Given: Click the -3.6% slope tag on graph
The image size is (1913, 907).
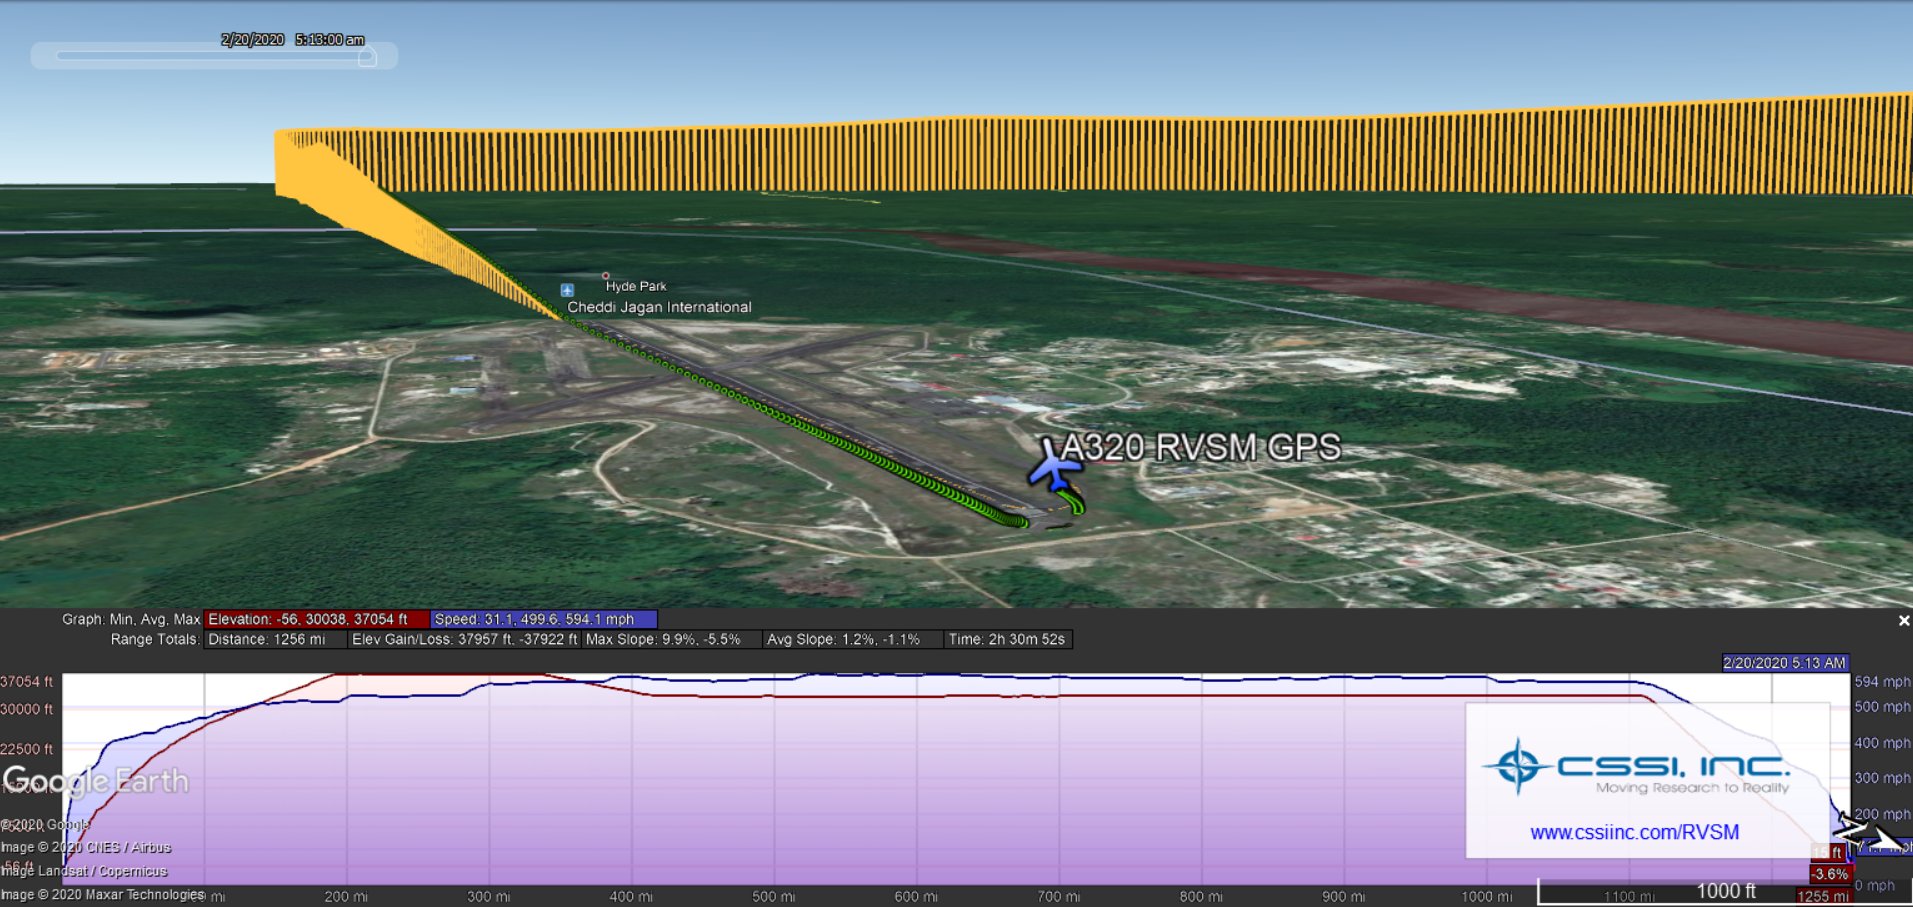Looking at the screenshot, I should pyautogui.click(x=1830, y=874).
